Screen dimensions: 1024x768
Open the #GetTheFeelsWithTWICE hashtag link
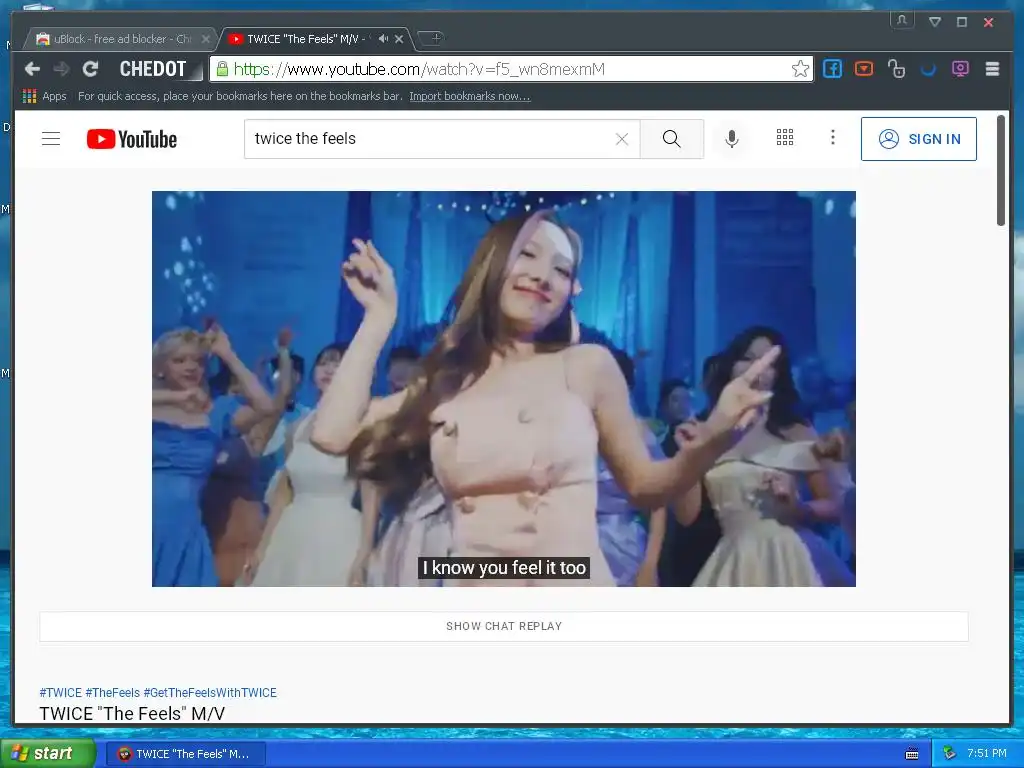tap(210, 692)
